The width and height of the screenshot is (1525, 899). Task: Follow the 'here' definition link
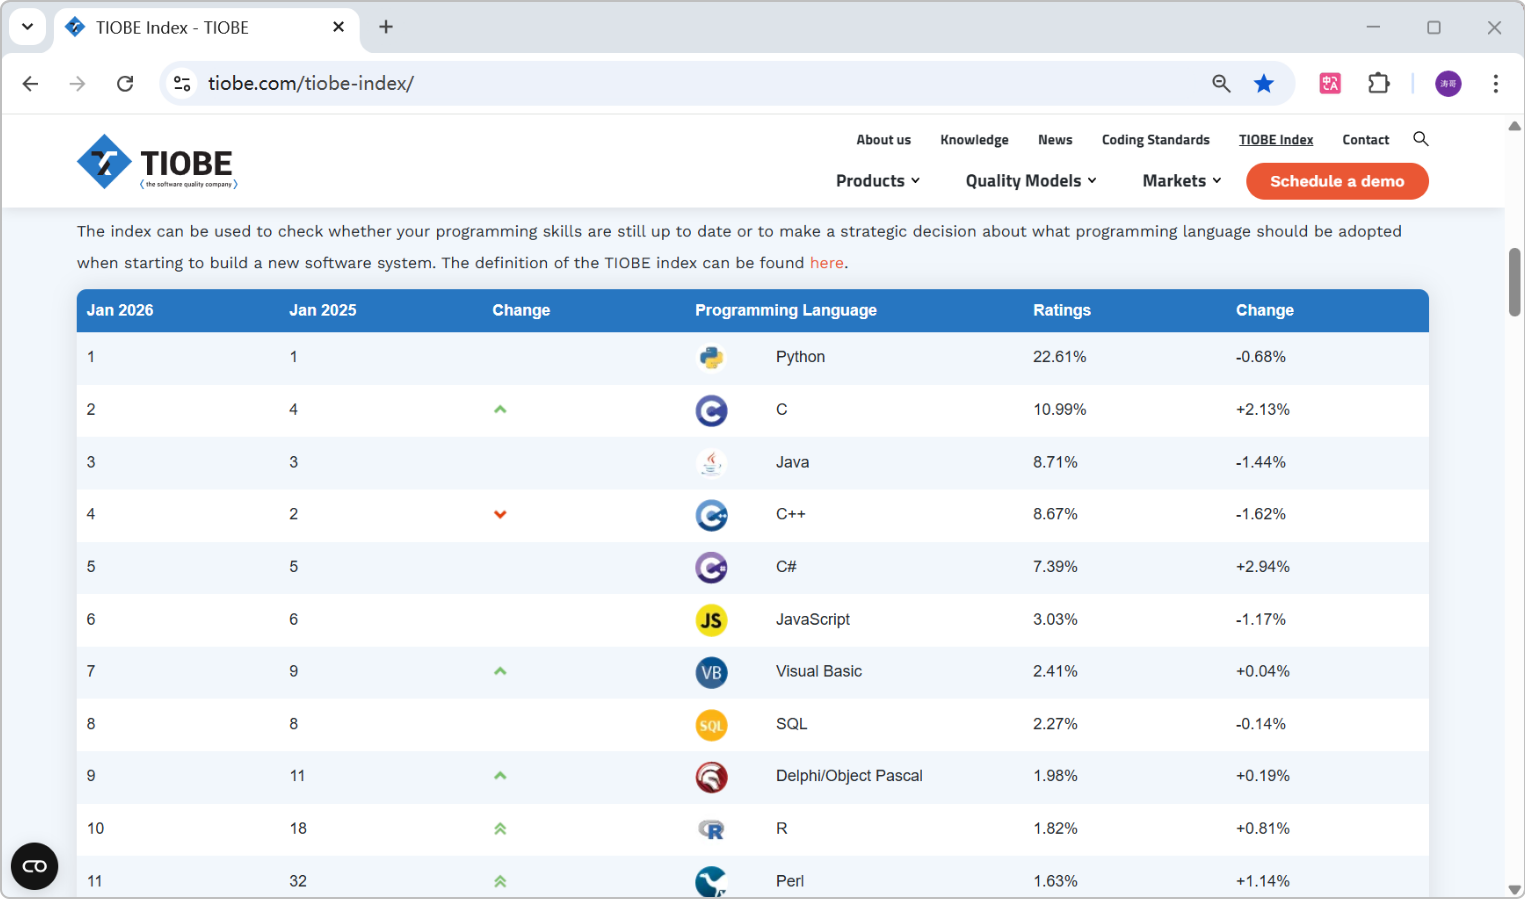pos(826,263)
